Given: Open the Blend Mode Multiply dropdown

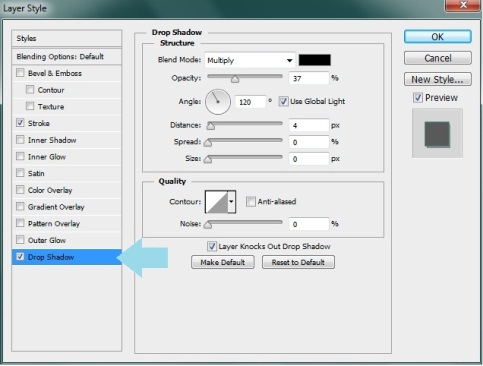Looking at the screenshot, I should (x=250, y=60).
